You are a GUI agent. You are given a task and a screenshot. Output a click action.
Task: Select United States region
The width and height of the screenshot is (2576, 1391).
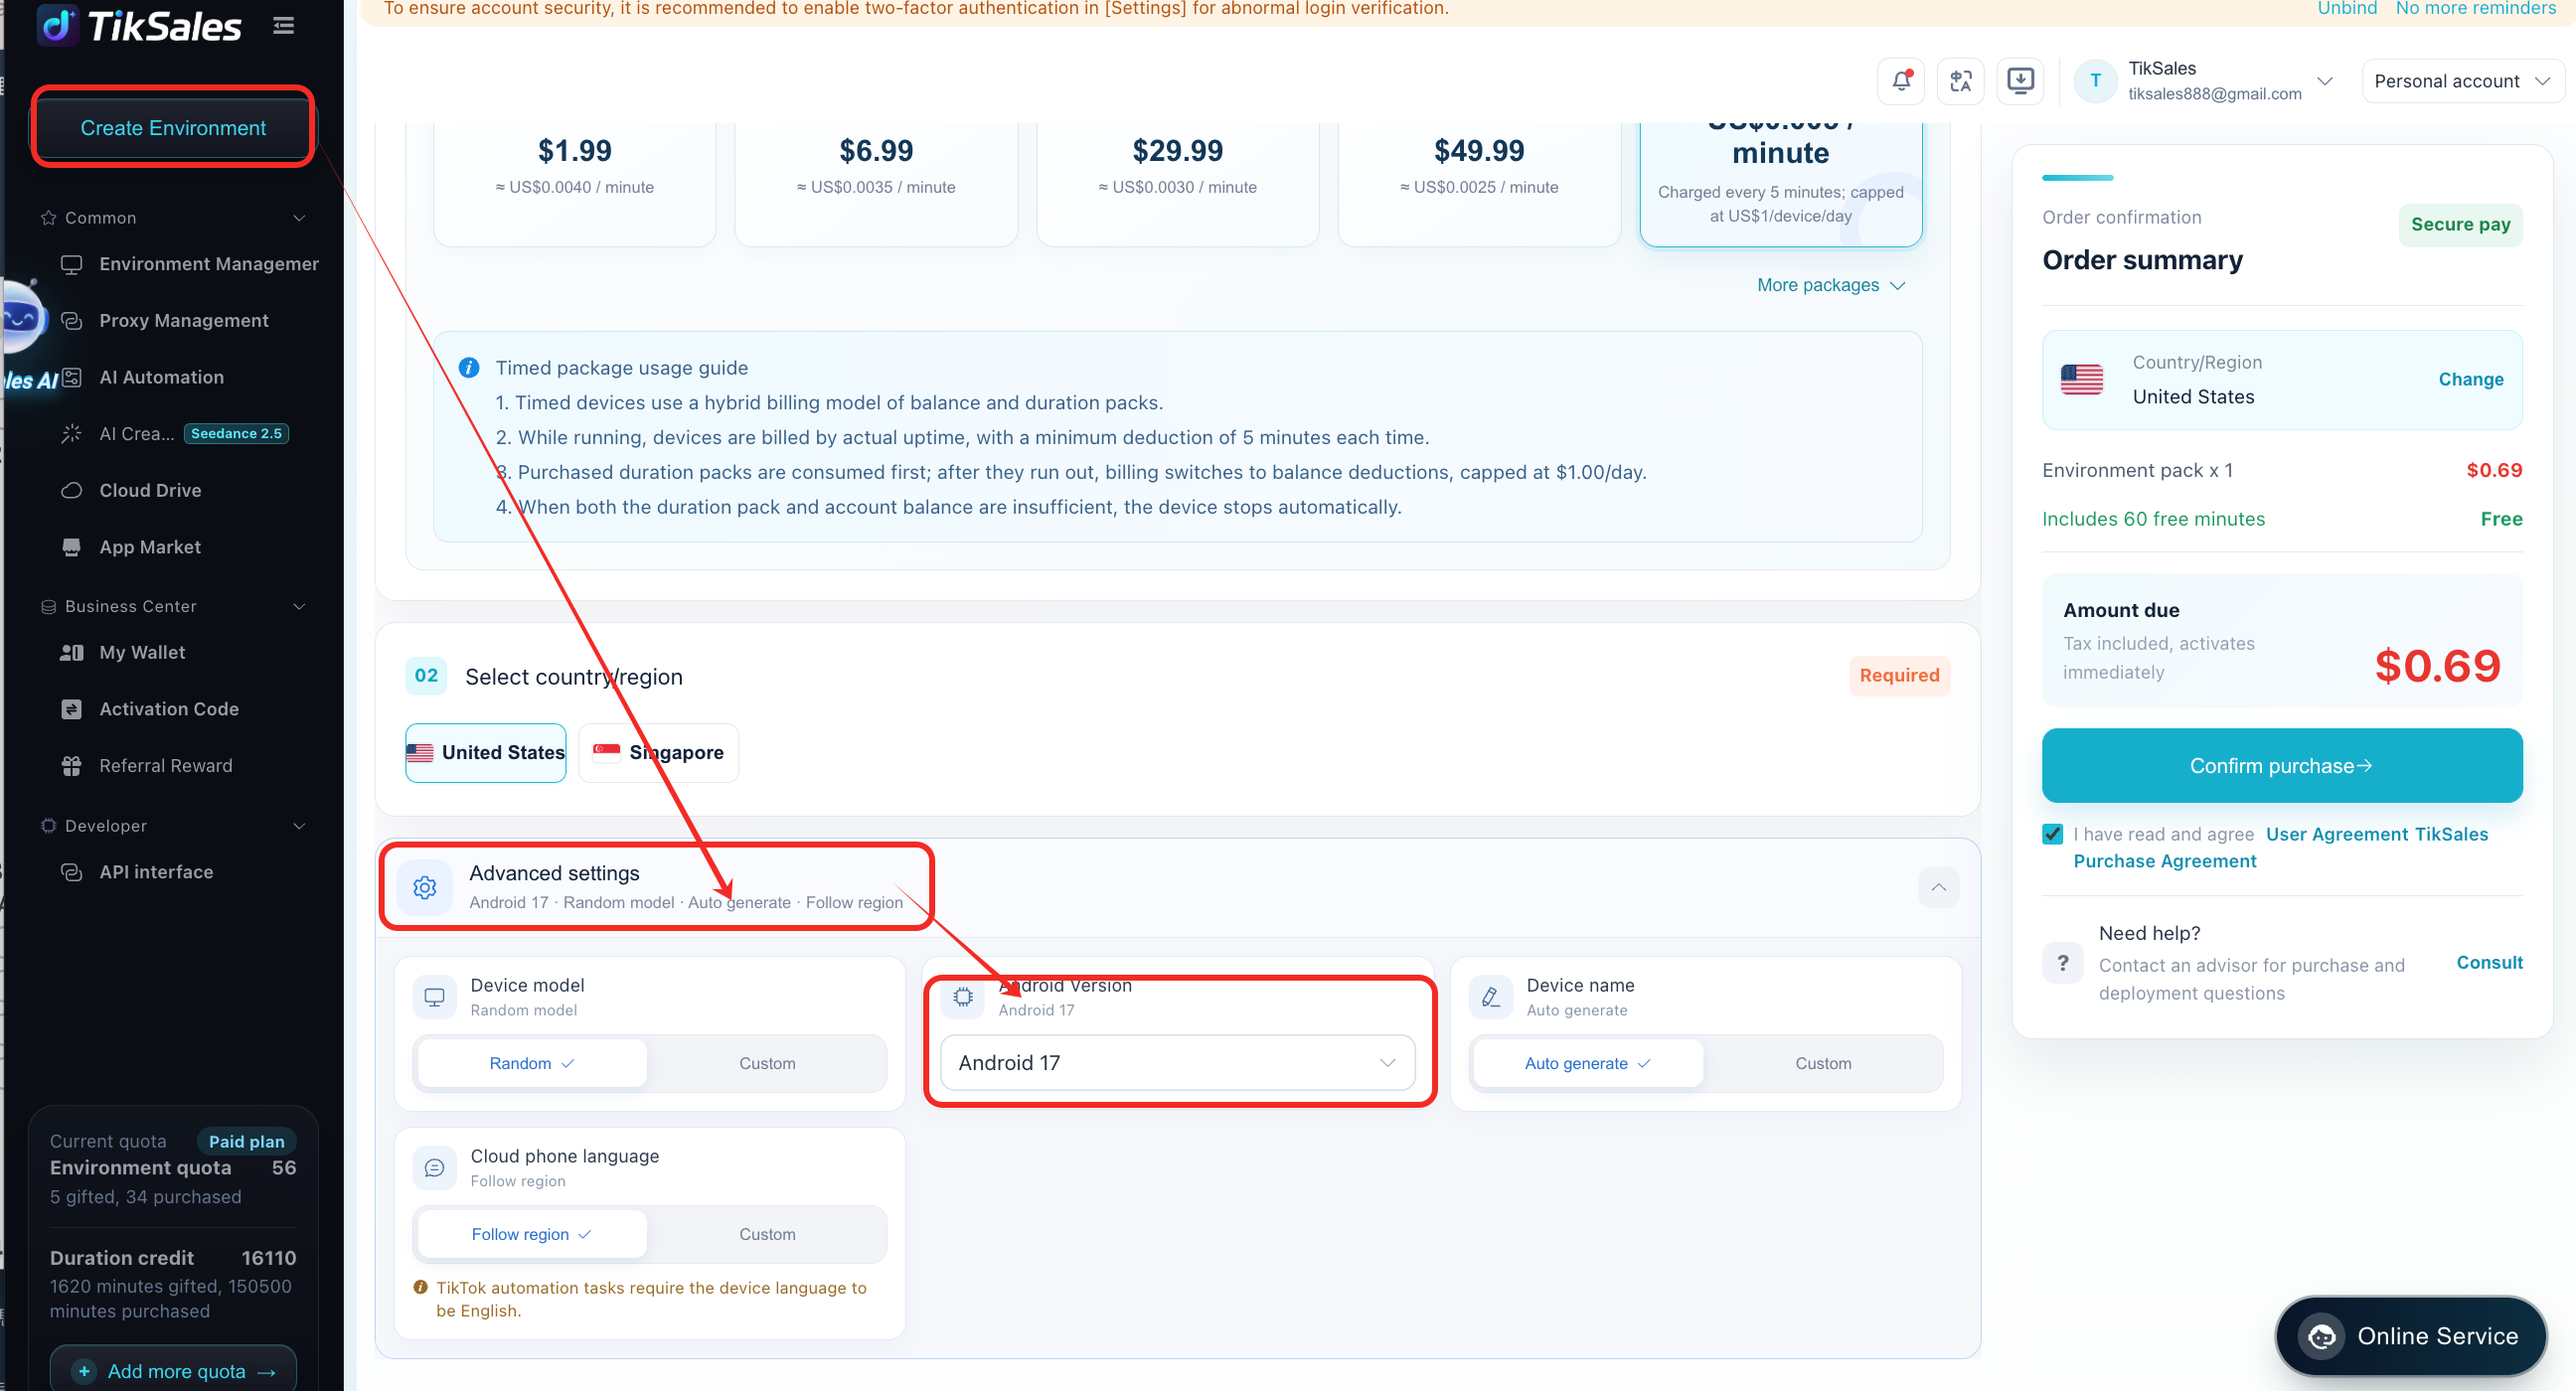coord(486,752)
